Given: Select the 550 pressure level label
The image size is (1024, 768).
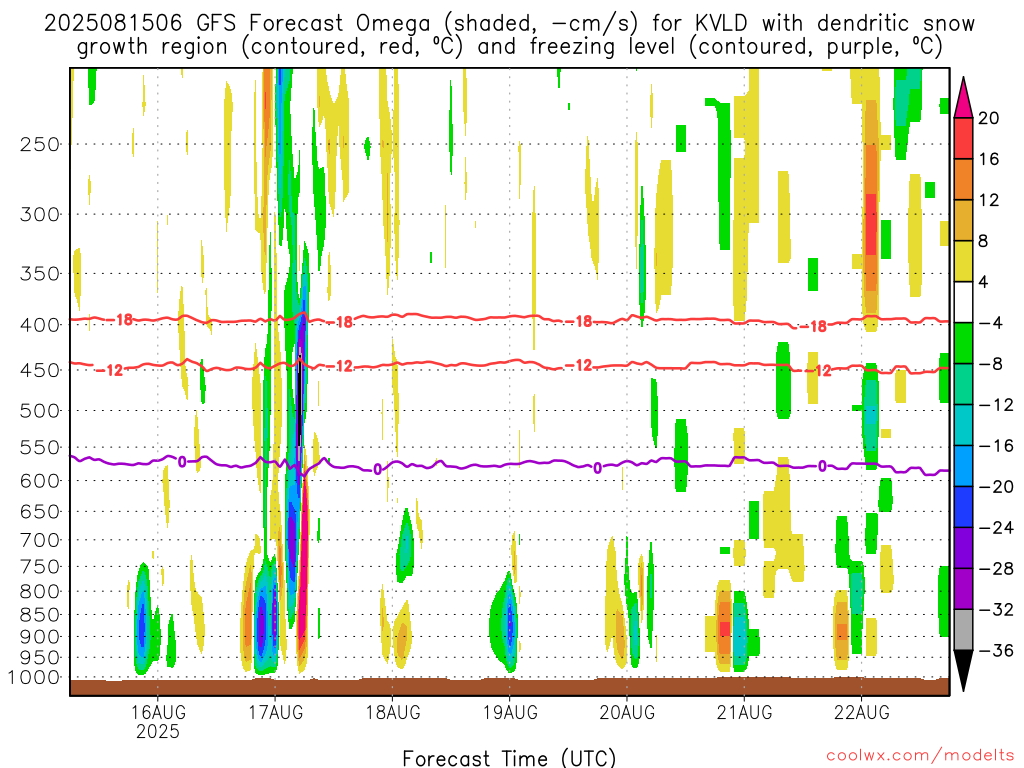Looking at the screenshot, I should [40, 447].
